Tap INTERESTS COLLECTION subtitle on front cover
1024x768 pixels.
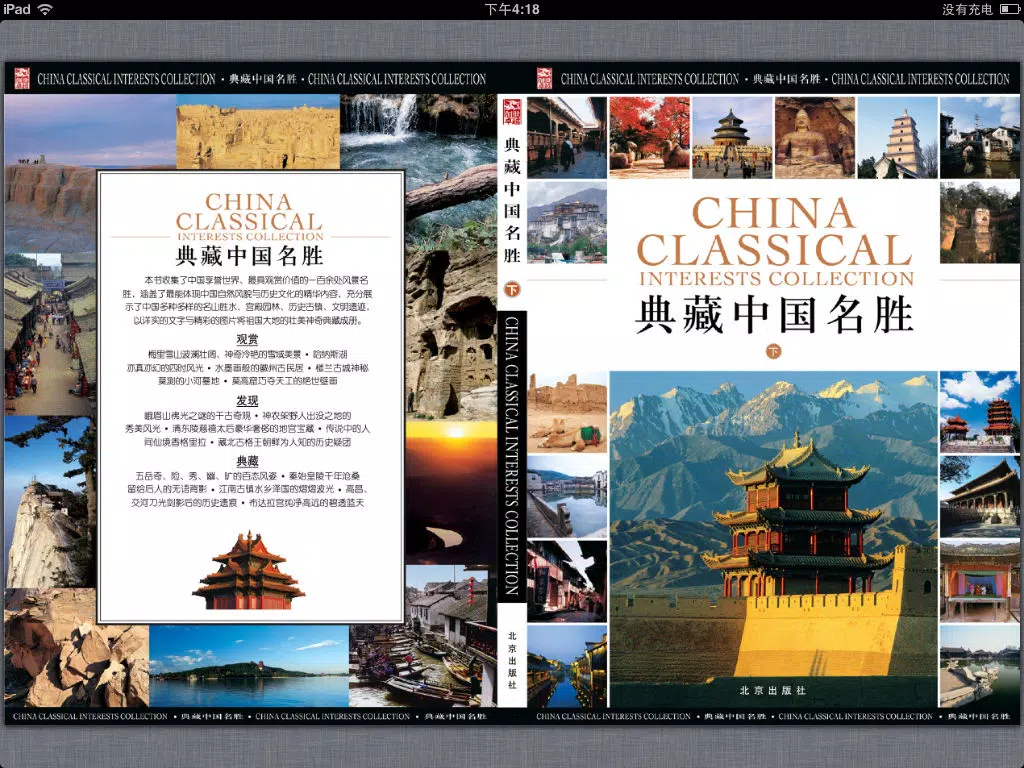pyautogui.click(x=776, y=278)
